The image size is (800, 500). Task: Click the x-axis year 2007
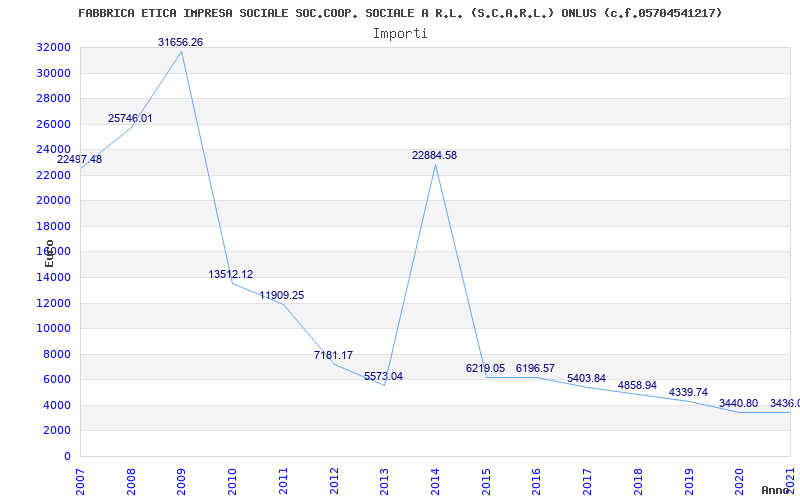click(81, 482)
